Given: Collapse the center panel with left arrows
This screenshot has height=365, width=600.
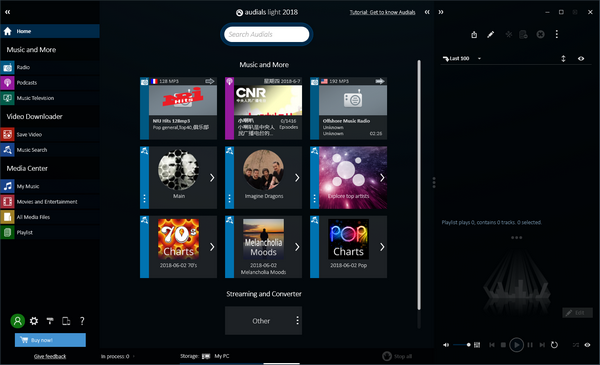Looking at the screenshot, I should [427, 12].
